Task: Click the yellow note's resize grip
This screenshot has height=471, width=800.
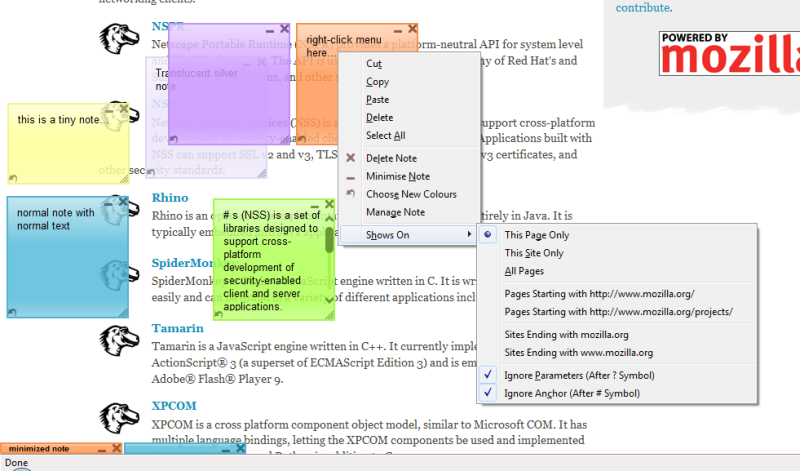Action: coord(124,179)
